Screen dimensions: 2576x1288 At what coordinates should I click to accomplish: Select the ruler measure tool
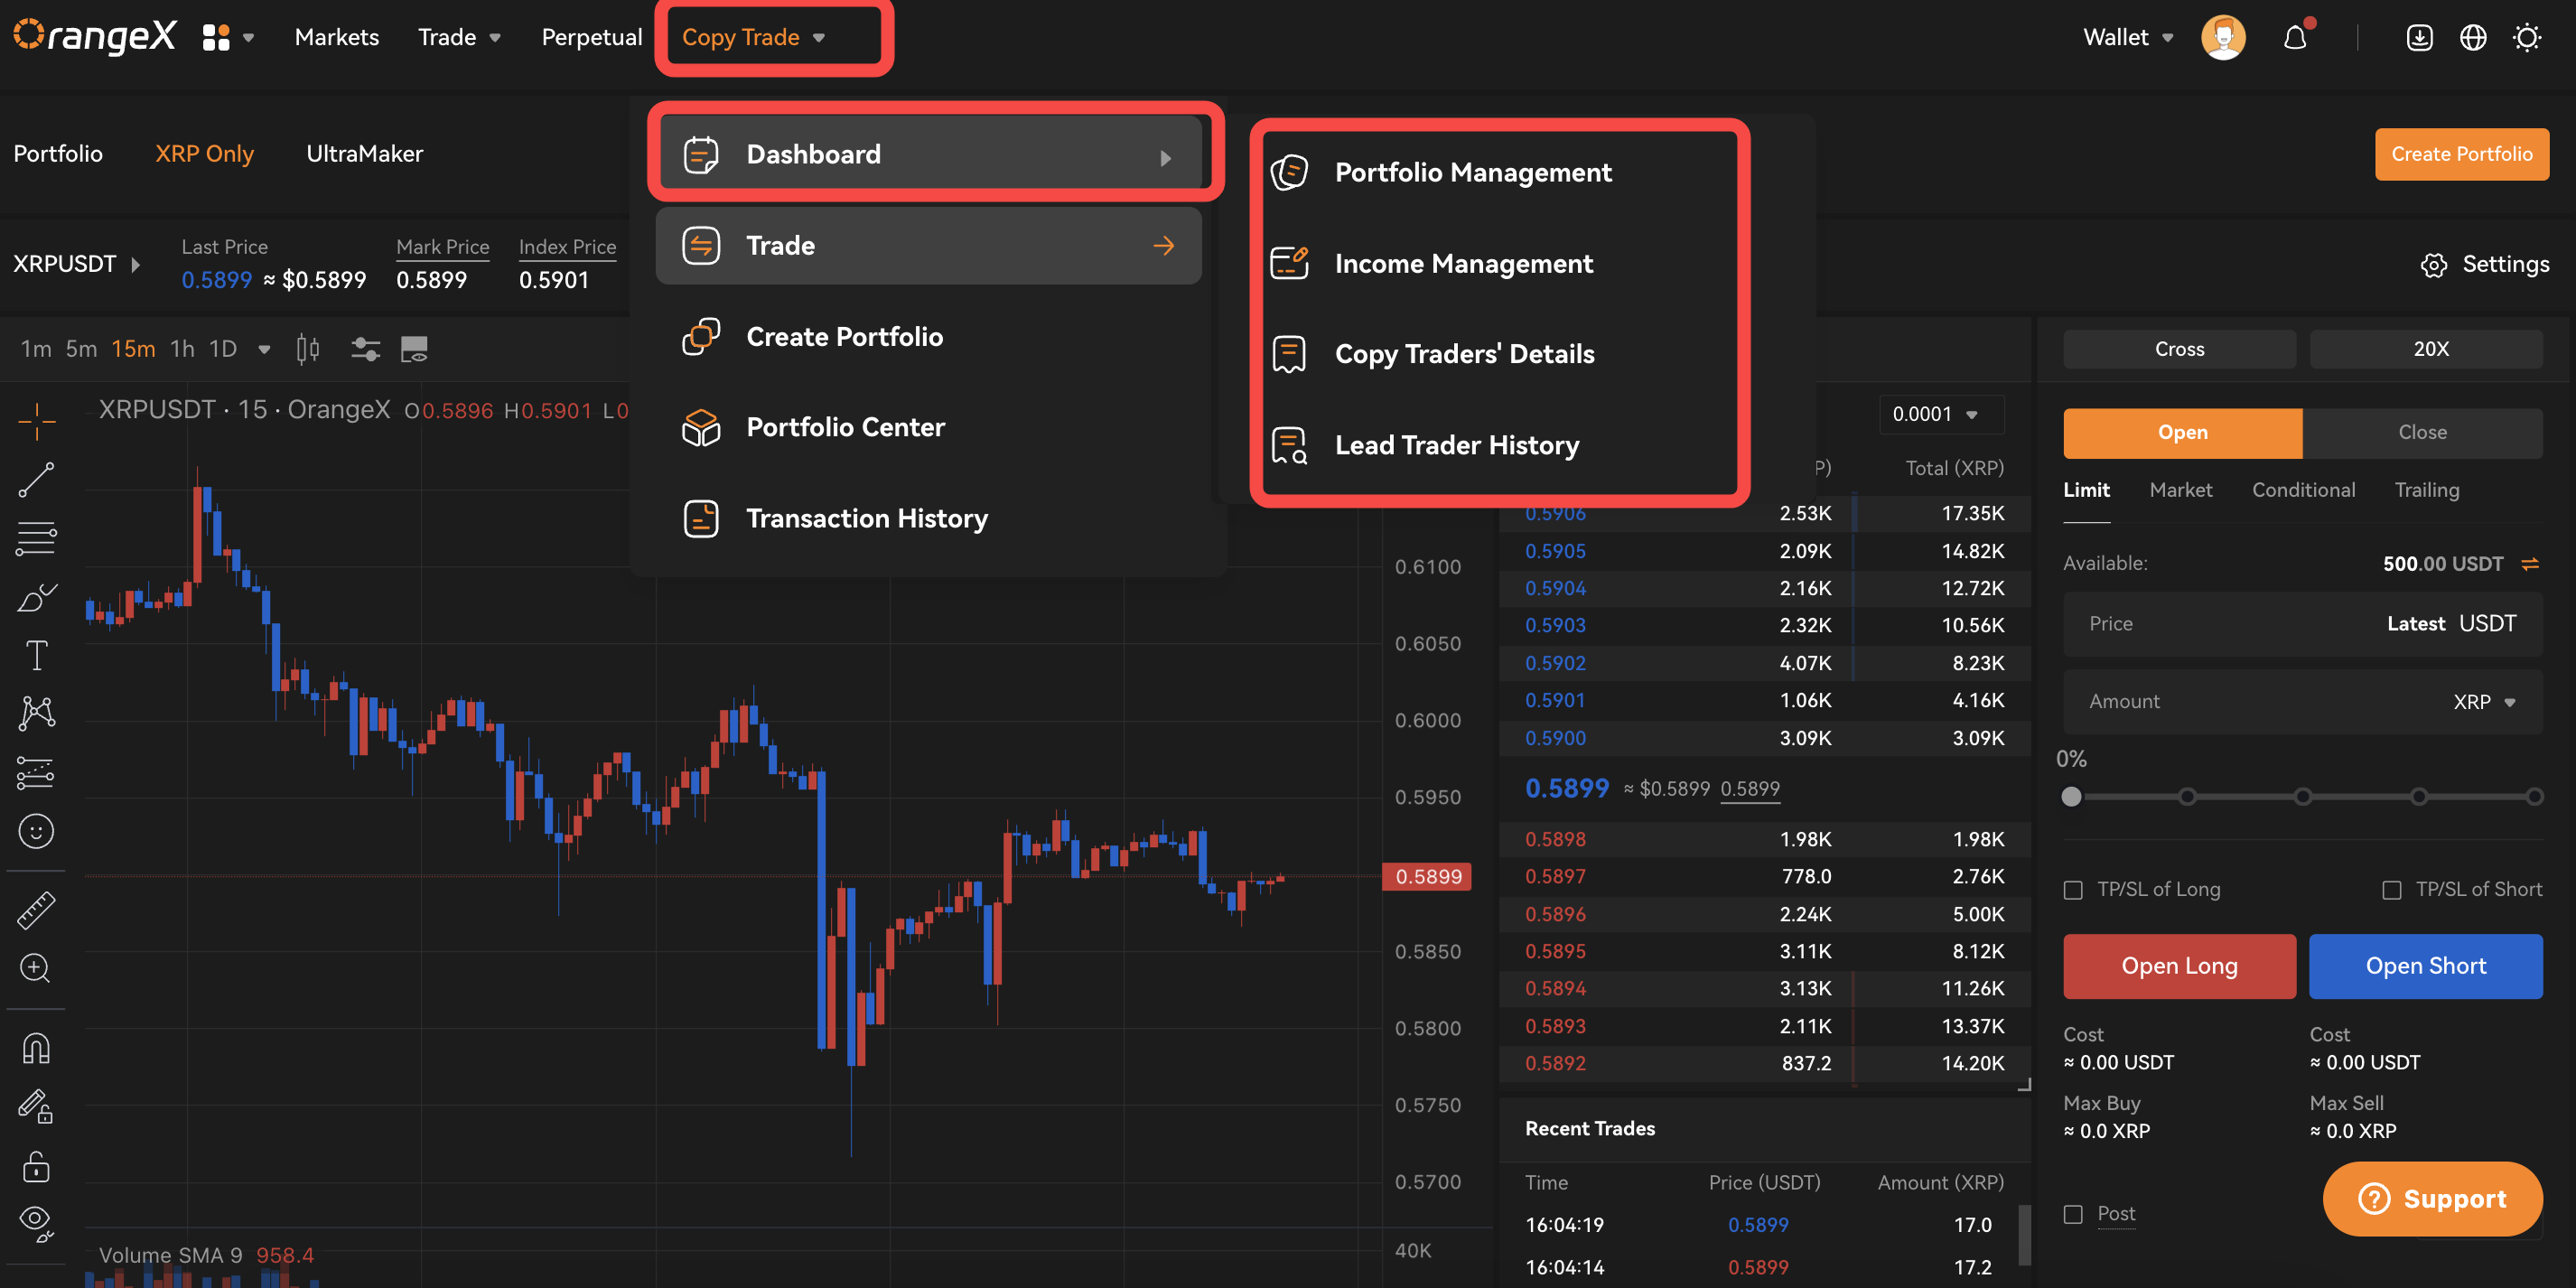tap(37, 910)
